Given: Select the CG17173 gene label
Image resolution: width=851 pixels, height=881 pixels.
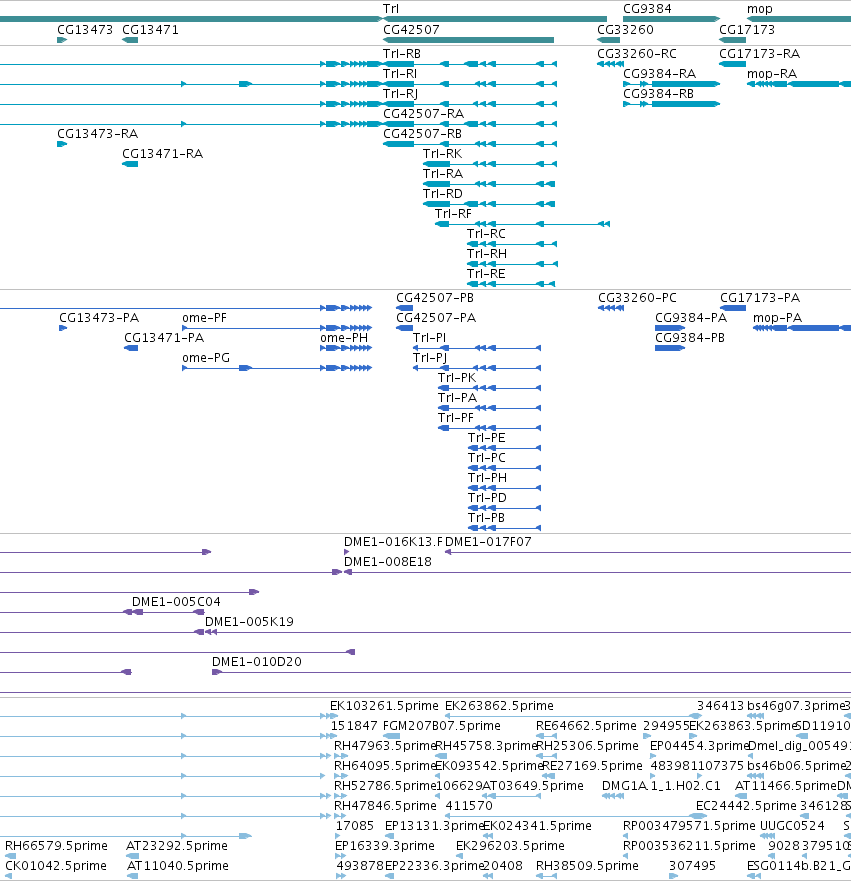Looking at the screenshot, I should (747, 29).
